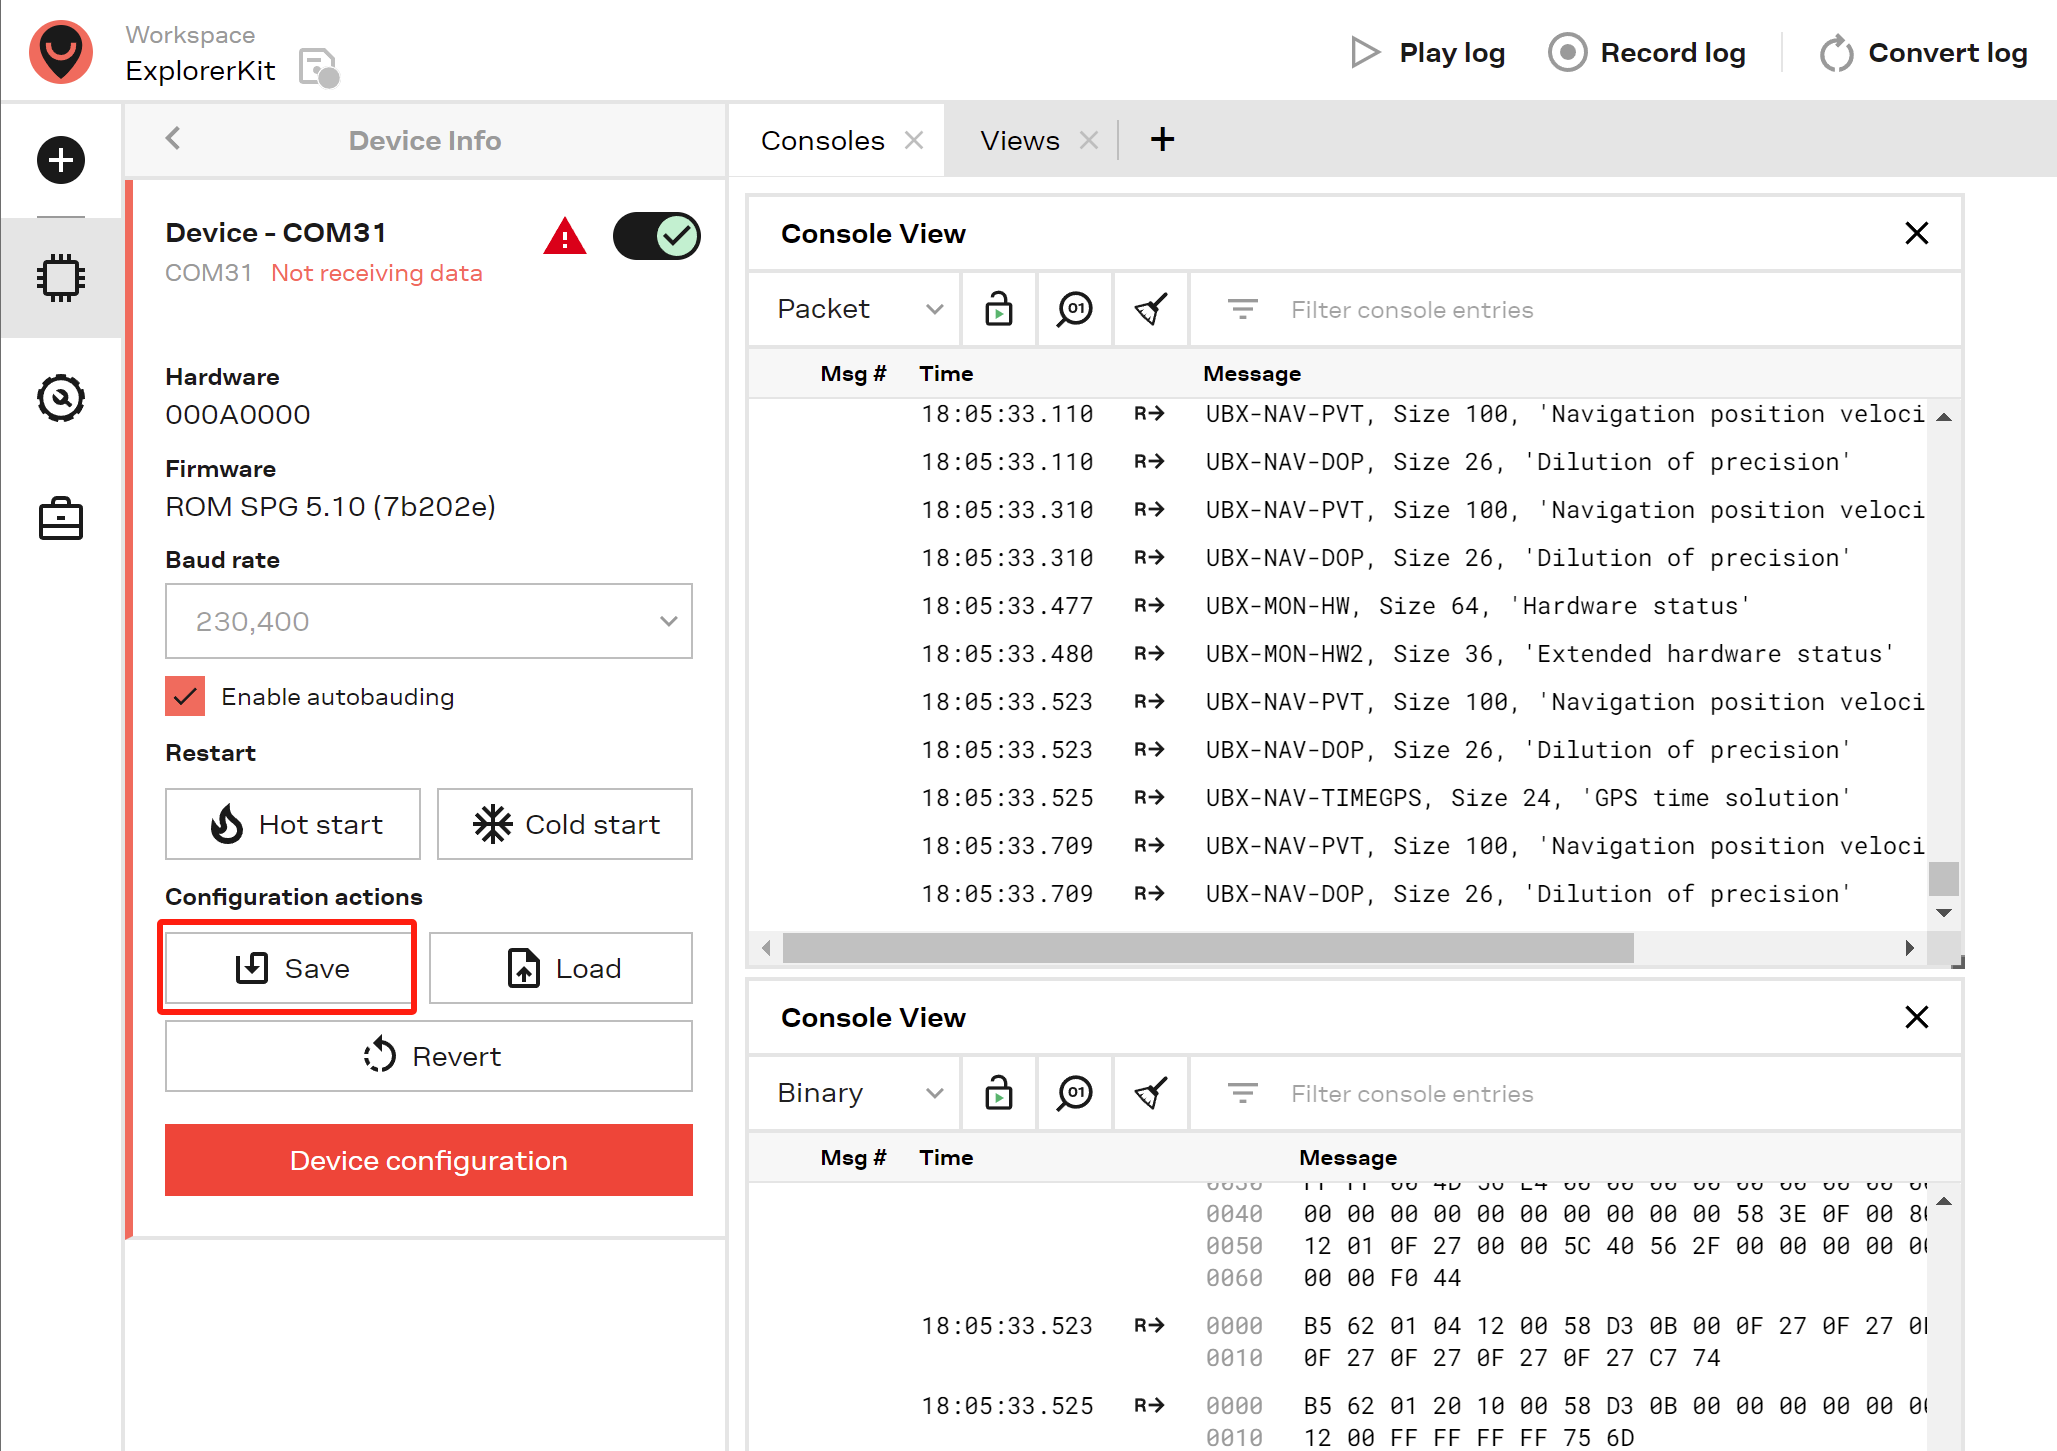Screen dimensions: 2057x1451
Task: Click the binary search icon in Packet console
Action: [x=1075, y=309]
